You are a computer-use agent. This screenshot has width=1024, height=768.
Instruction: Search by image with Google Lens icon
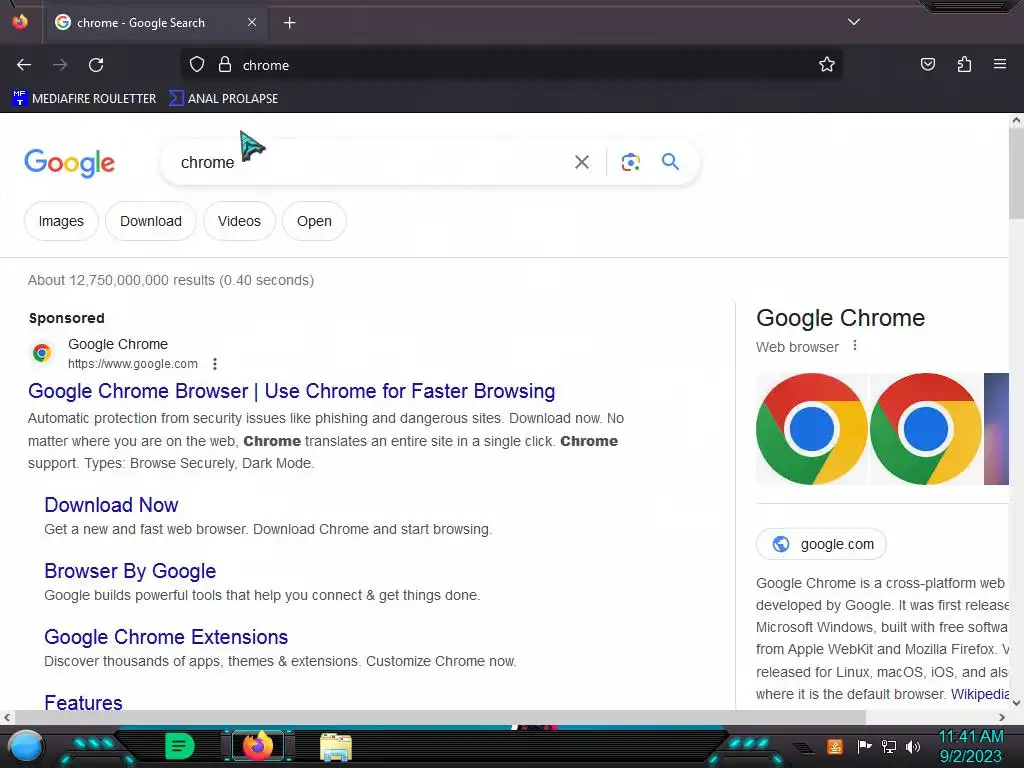tap(630, 162)
